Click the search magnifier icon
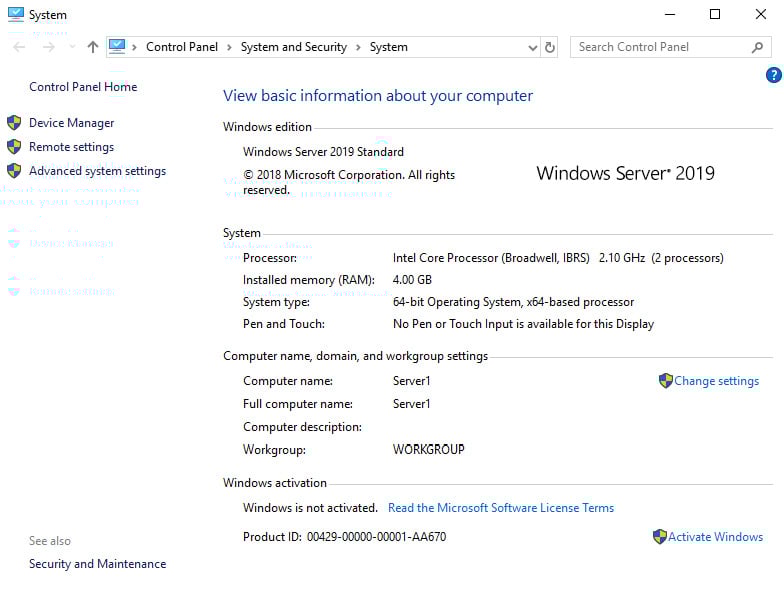The height and width of the screenshot is (590, 784). tap(758, 48)
